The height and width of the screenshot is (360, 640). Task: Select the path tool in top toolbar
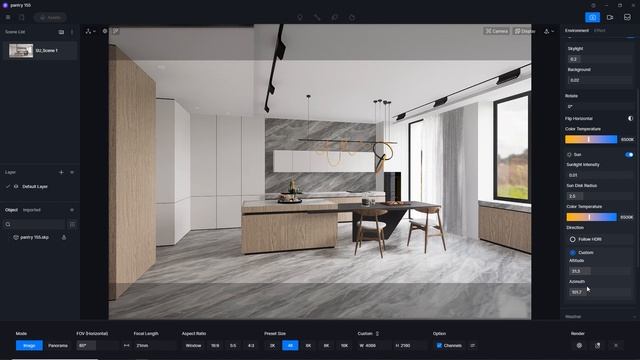(317, 18)
